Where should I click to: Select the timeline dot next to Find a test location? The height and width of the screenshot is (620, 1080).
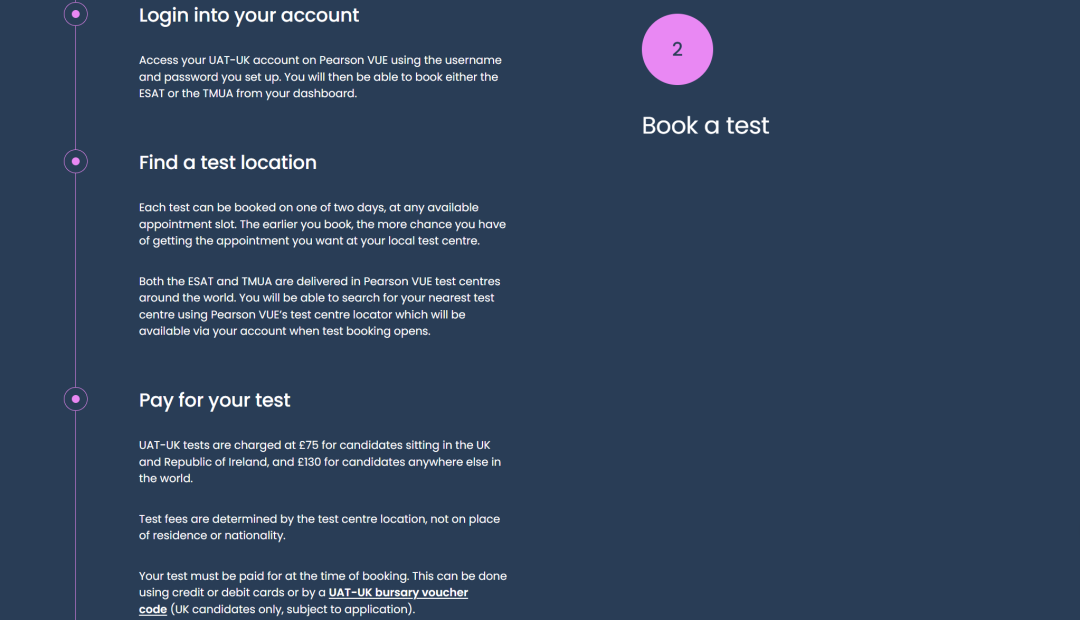(76, 161)
